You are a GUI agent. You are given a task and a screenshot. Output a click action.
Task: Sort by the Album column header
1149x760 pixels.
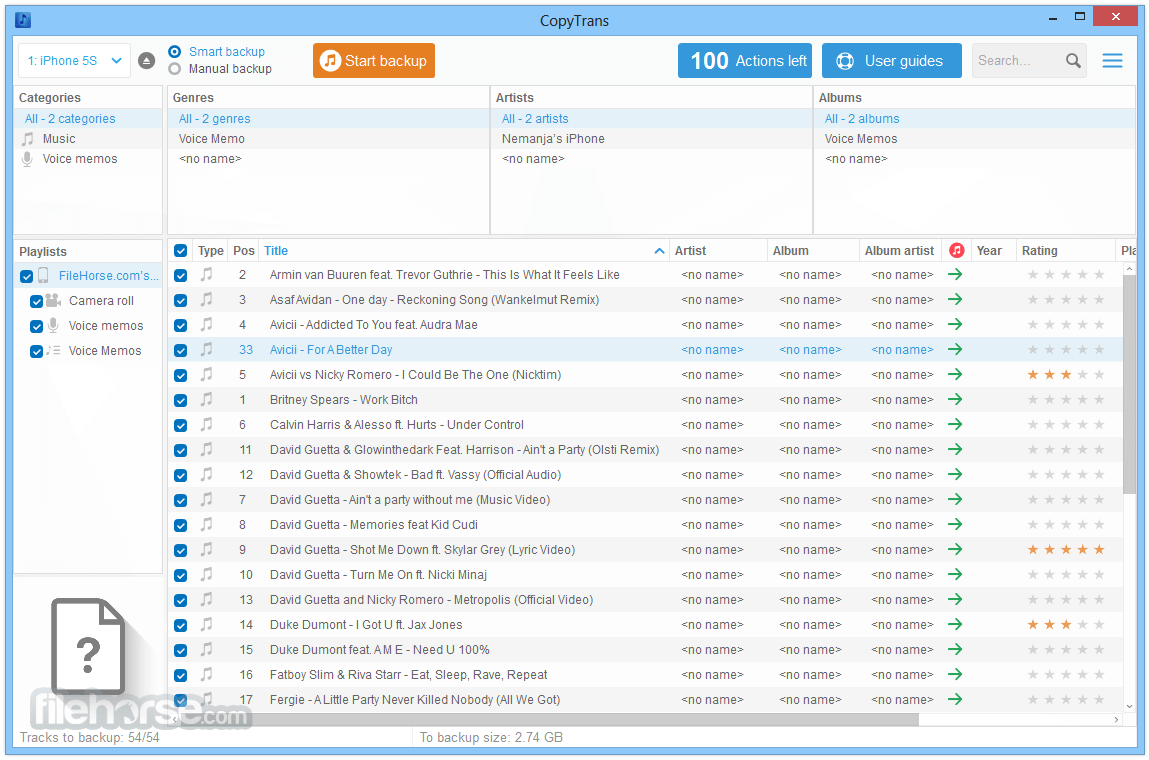point(813,251)
